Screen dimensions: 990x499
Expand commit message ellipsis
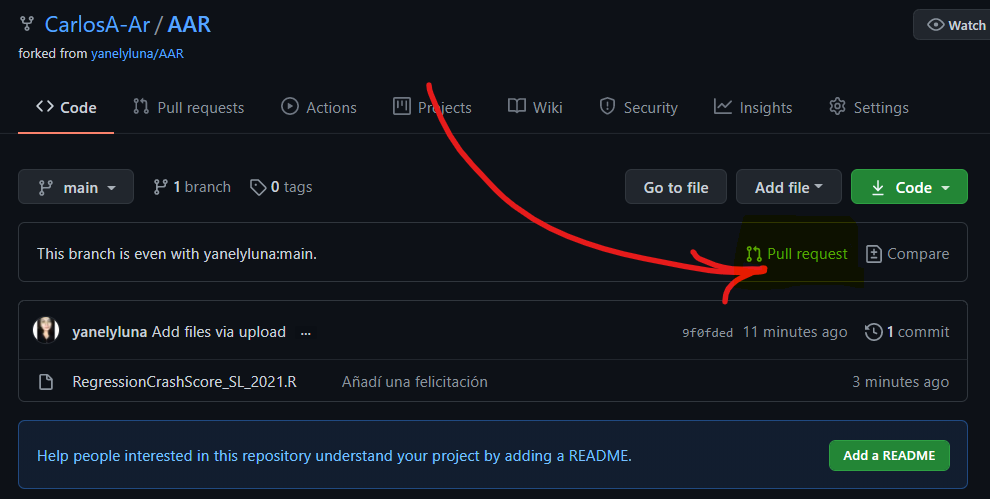[306, 333]
